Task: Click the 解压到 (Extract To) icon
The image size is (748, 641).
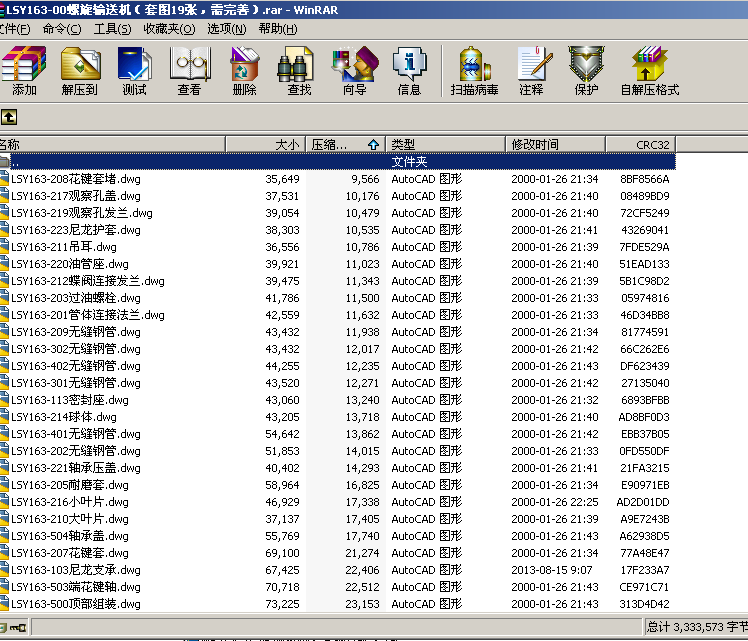Action: click(79, 70)
